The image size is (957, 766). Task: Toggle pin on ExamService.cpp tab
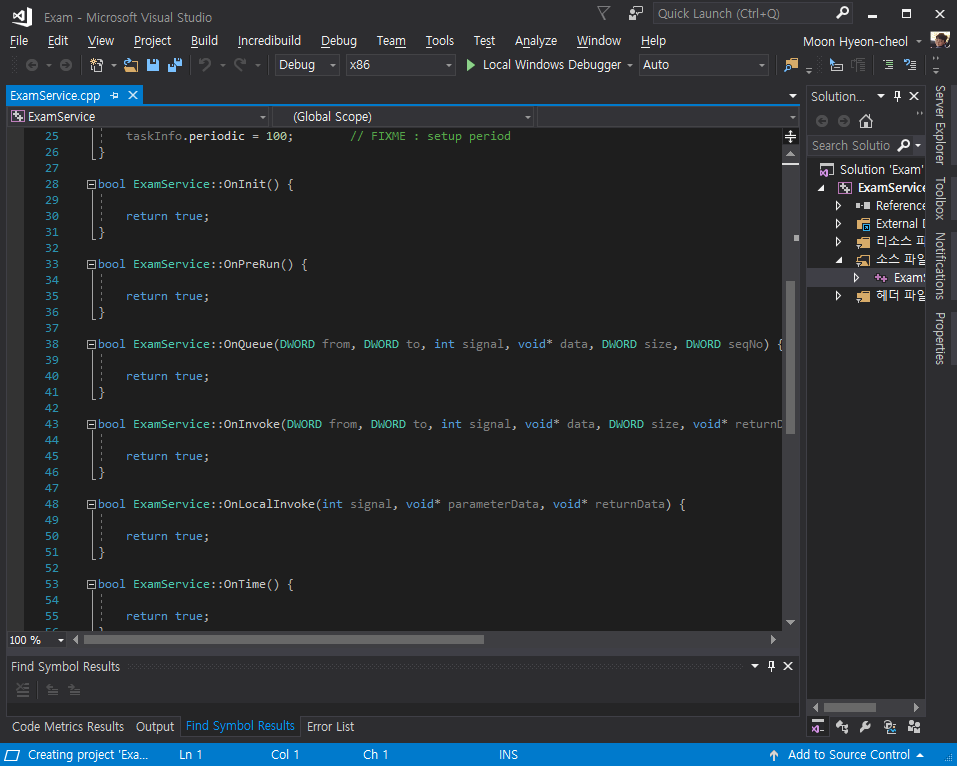(x=114, y=95)
